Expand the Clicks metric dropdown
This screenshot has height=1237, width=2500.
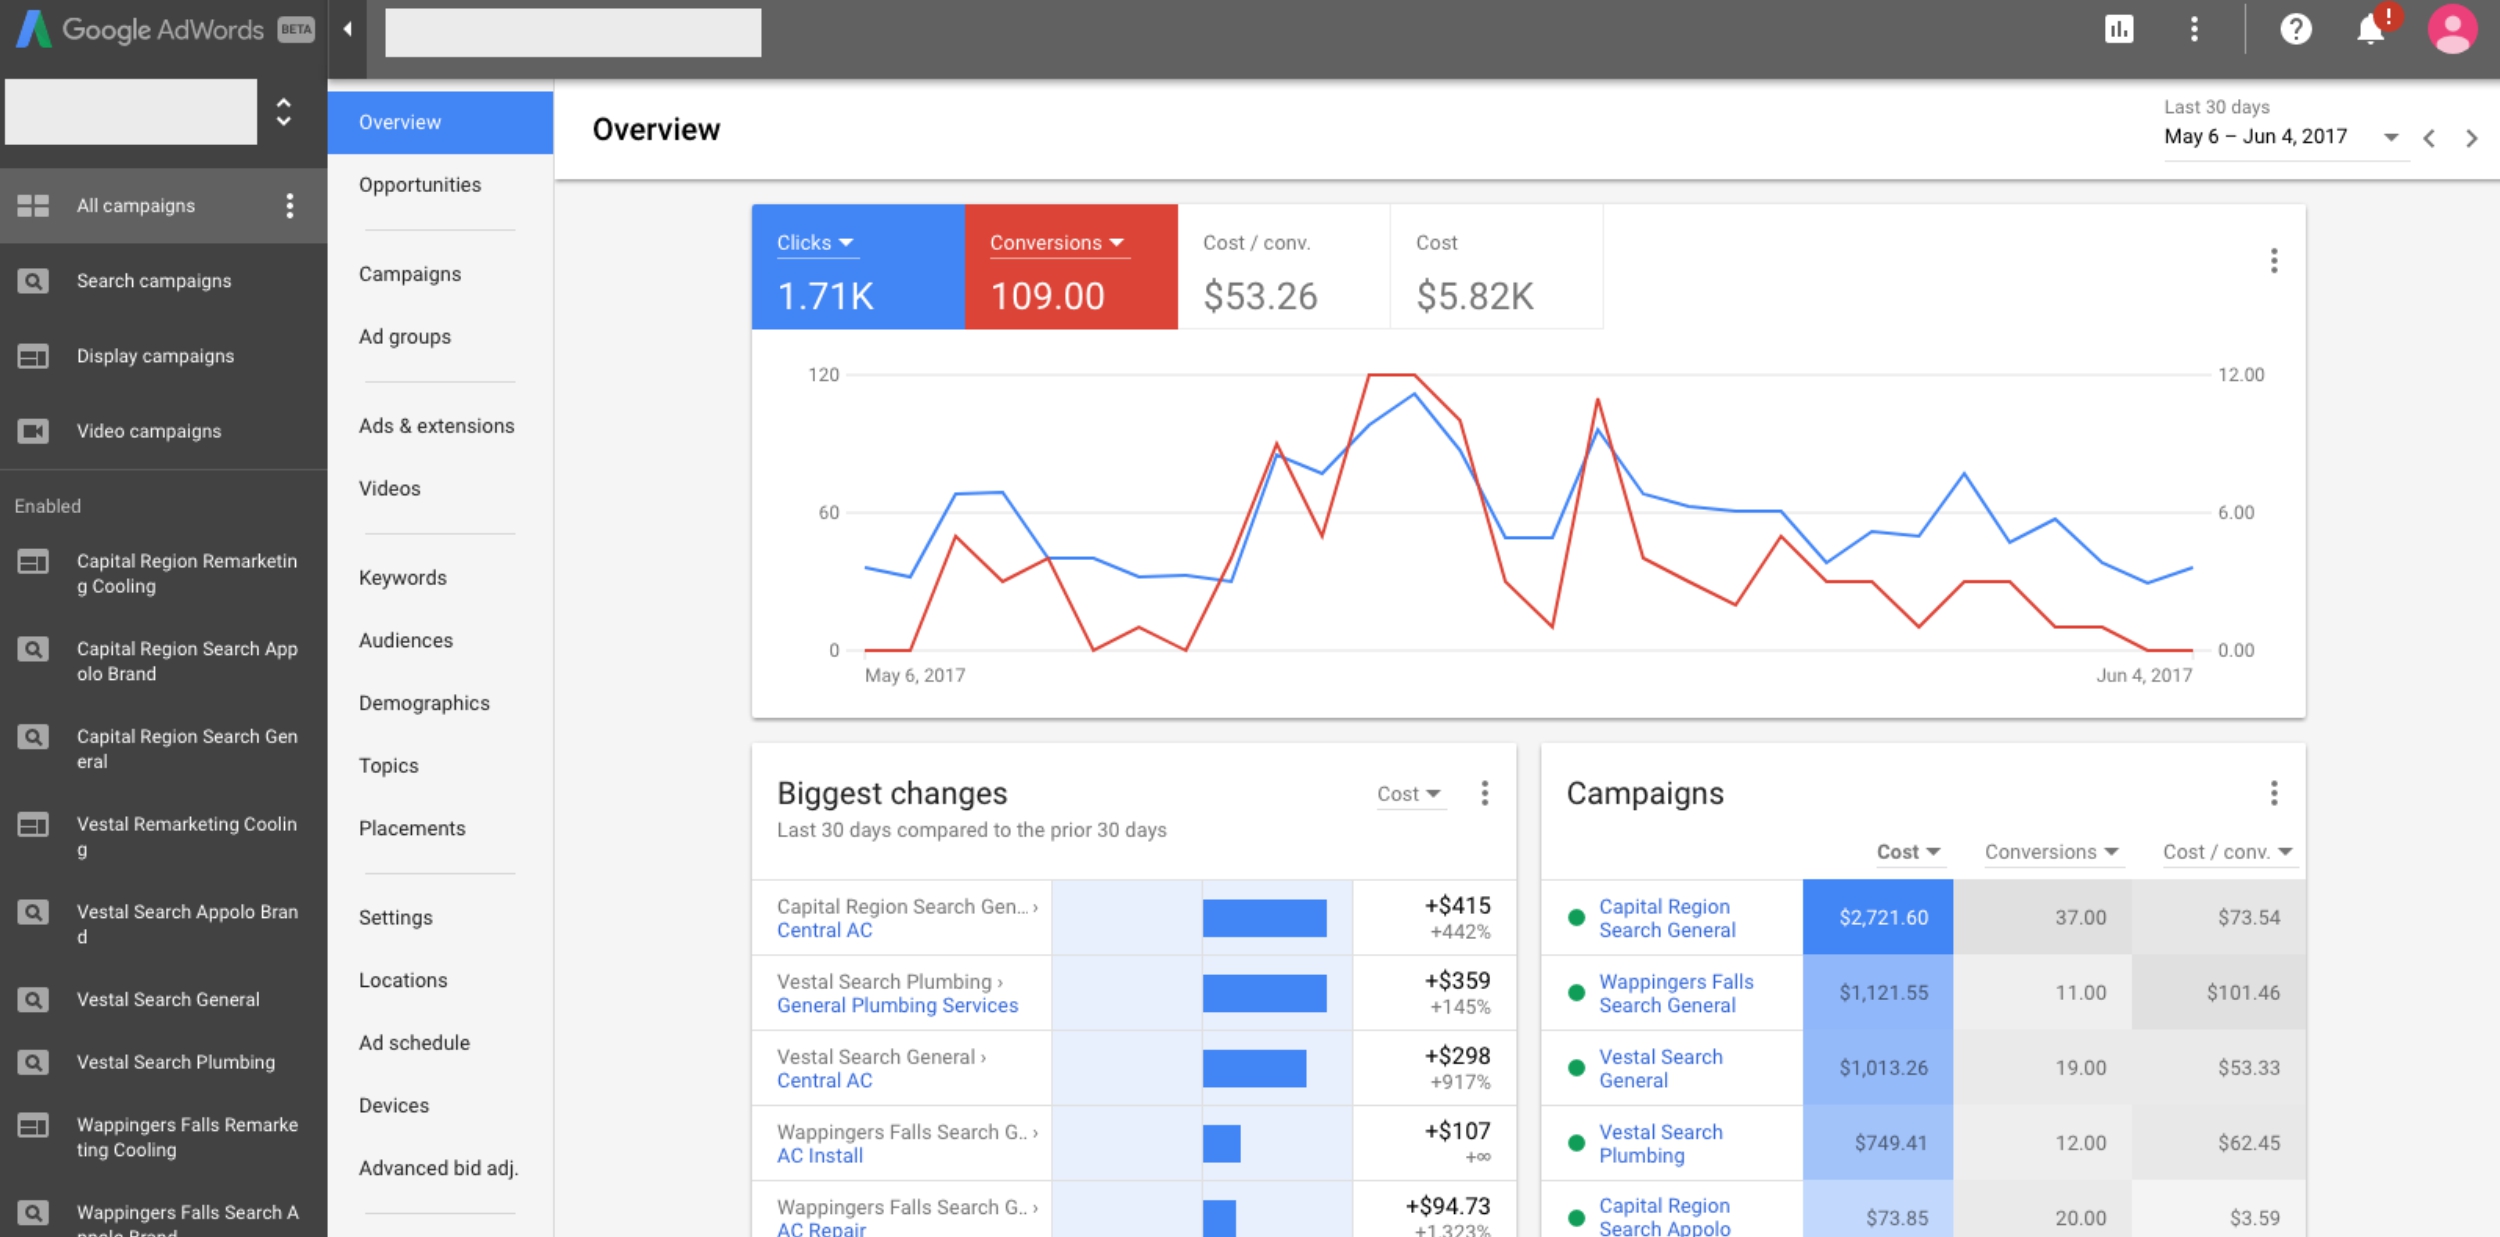[846, 243]
